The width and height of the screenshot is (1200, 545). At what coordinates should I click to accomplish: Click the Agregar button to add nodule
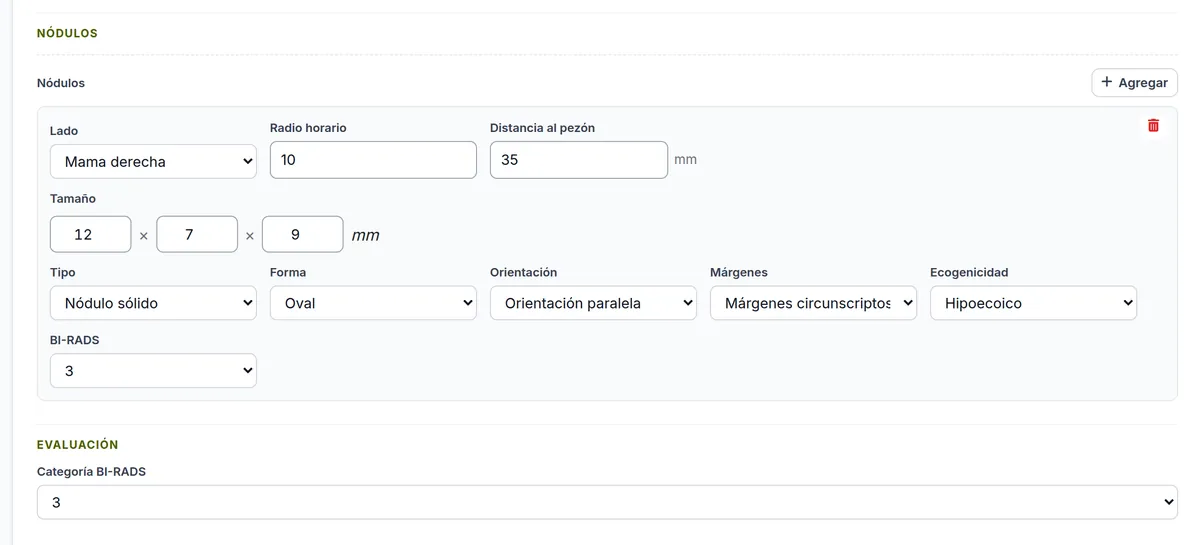pyautogui.click(x=1134, y=82)
